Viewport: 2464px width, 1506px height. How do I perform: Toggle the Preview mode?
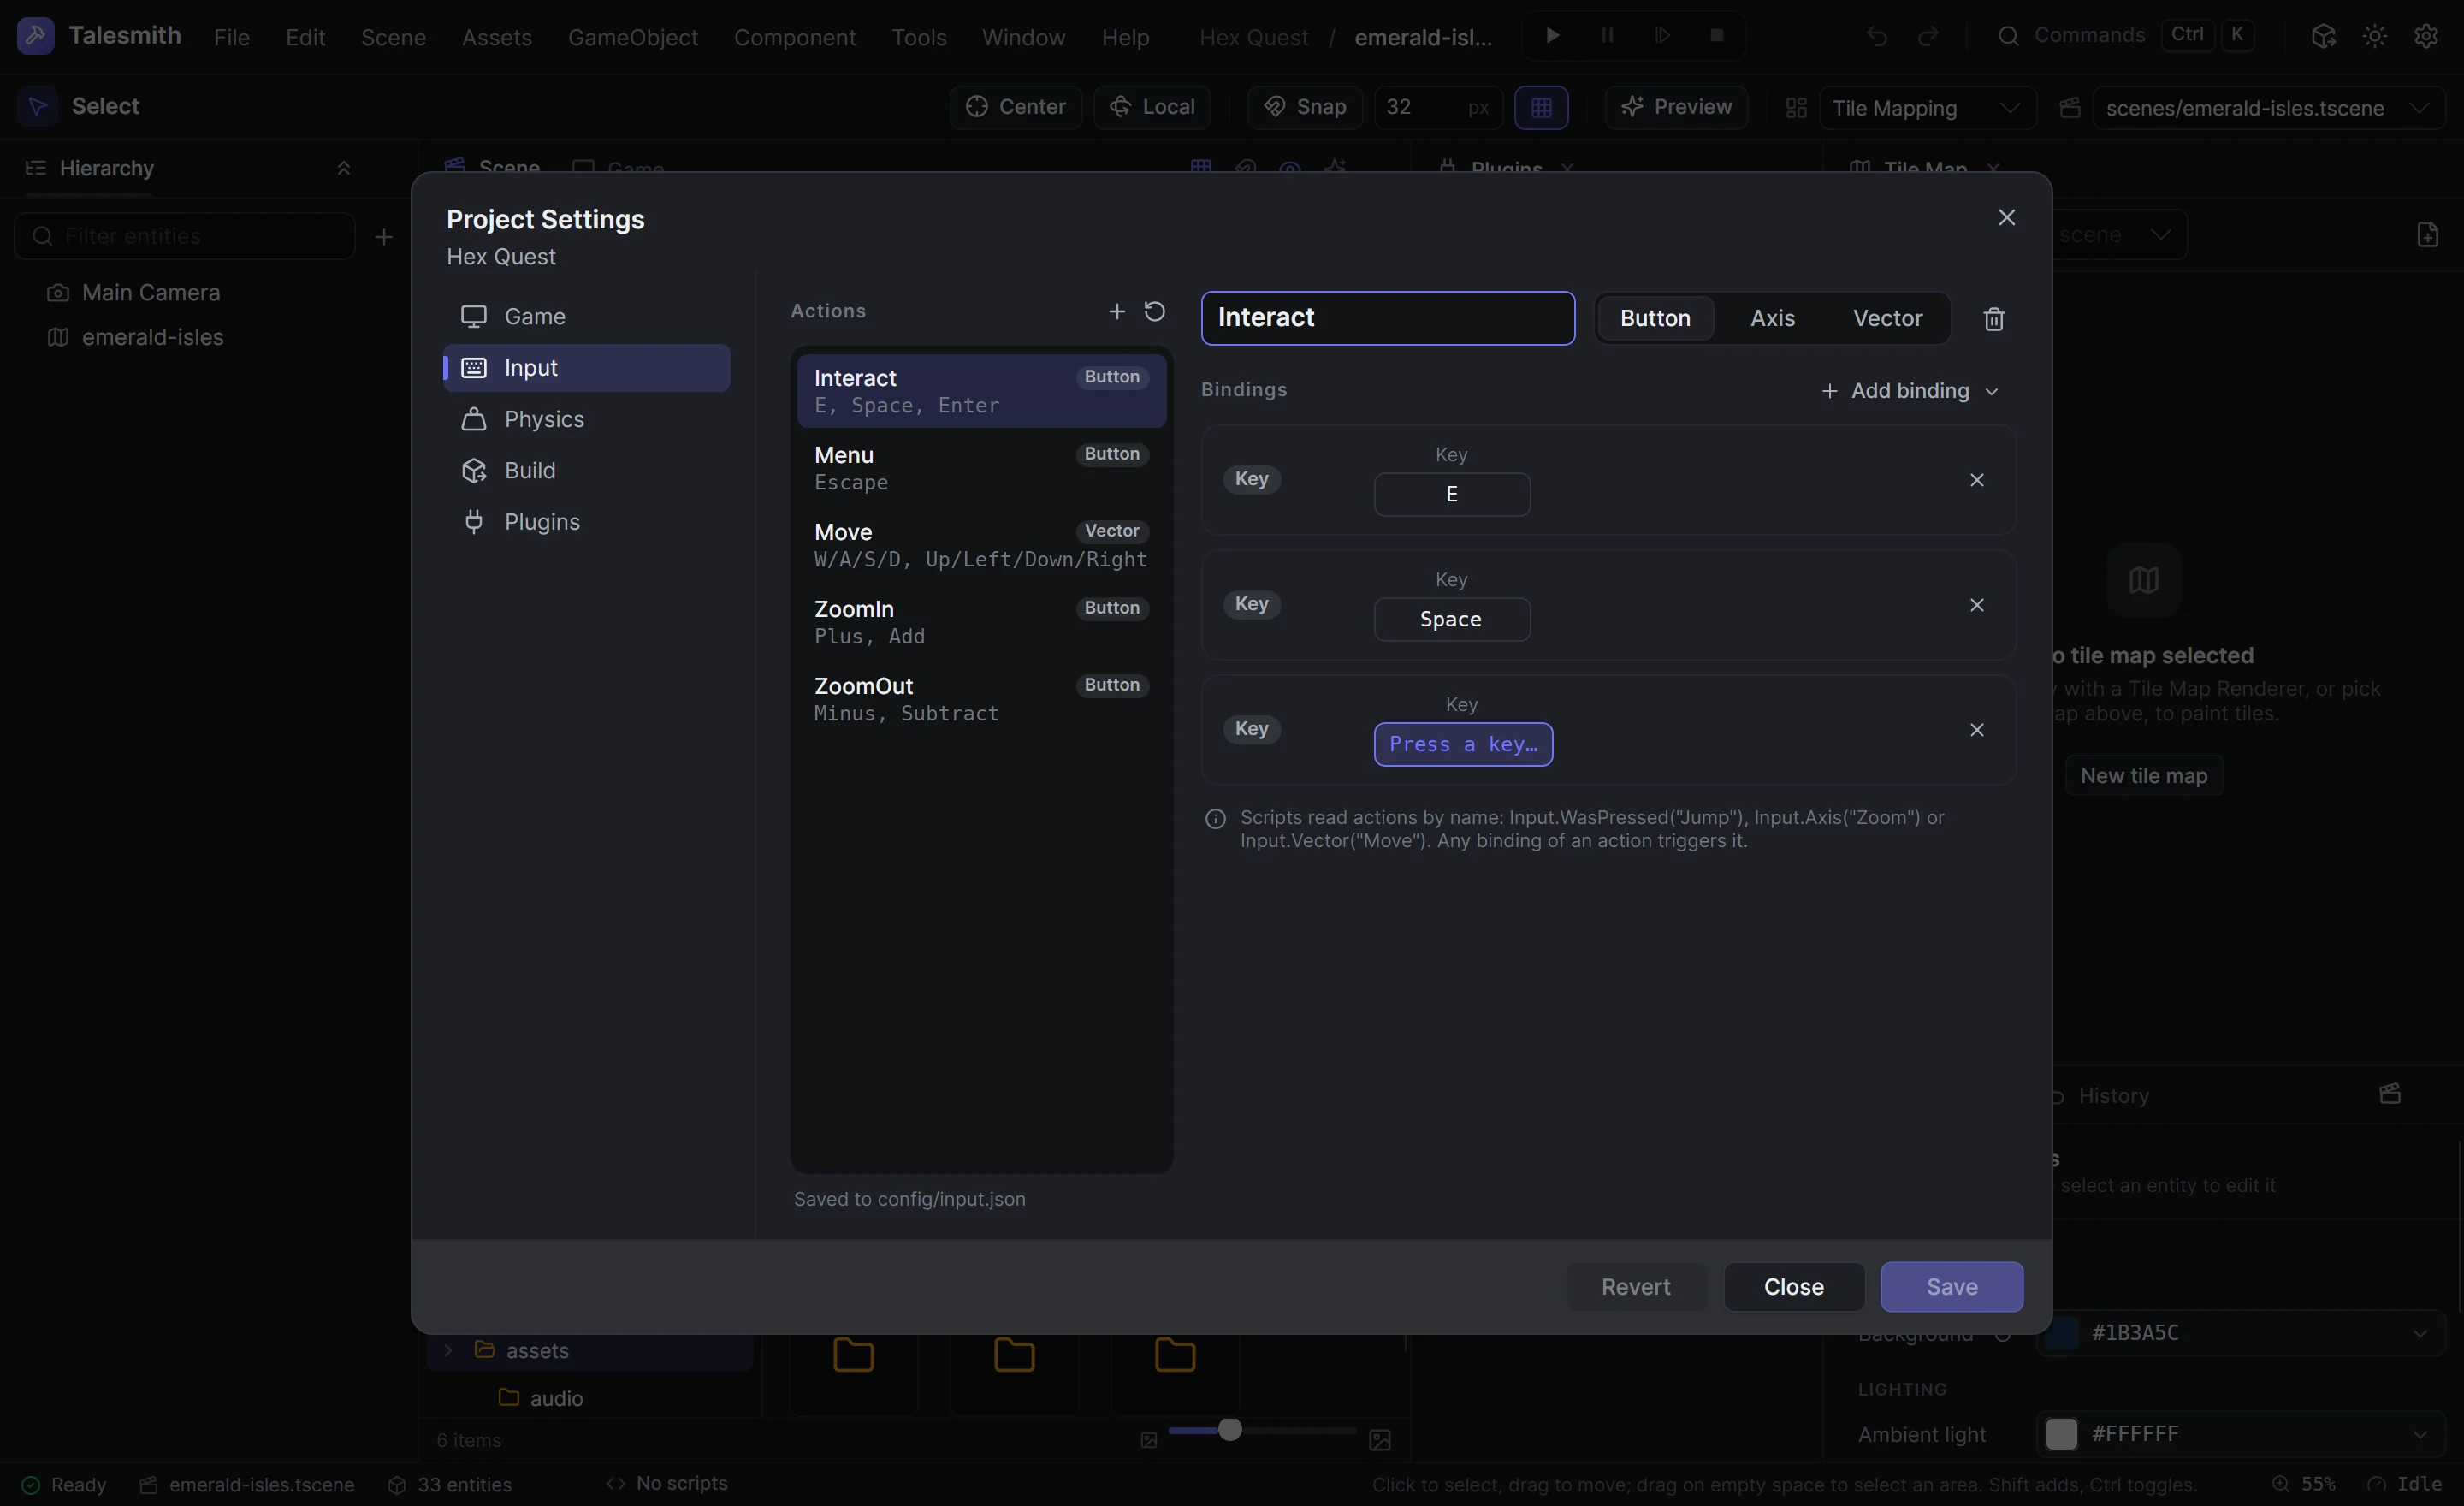(1676, 107)
